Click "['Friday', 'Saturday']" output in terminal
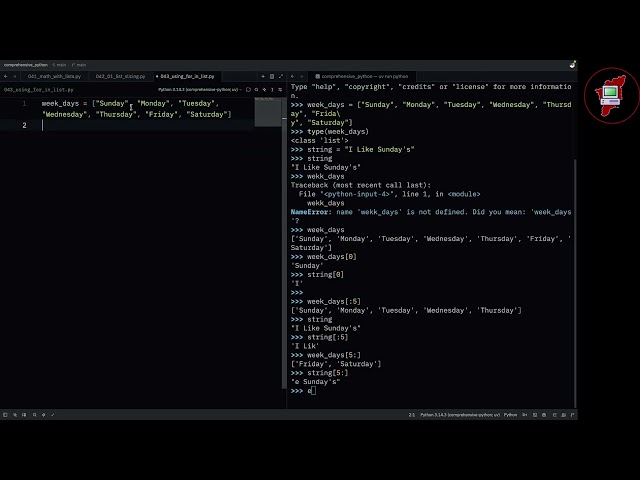 point(336,364)
